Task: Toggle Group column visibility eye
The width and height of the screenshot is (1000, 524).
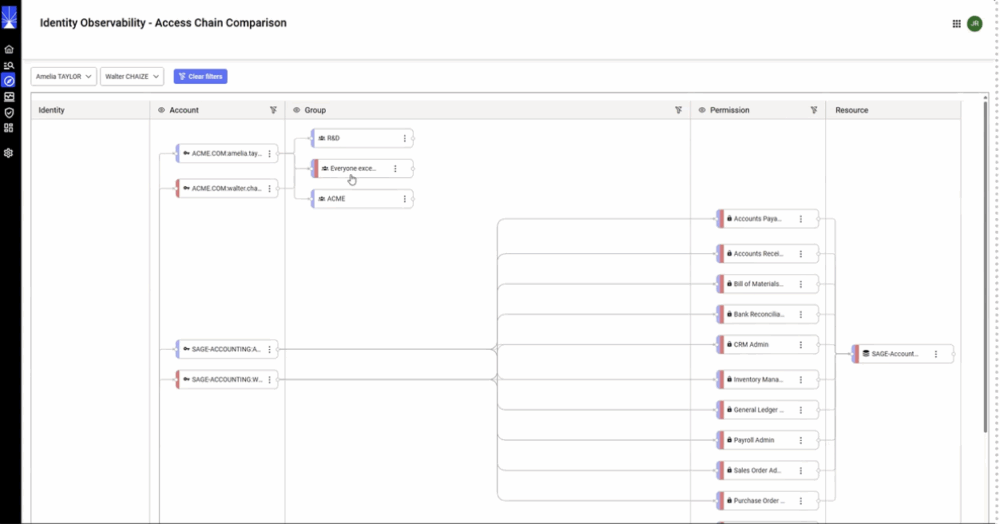Action: point(297,110)
